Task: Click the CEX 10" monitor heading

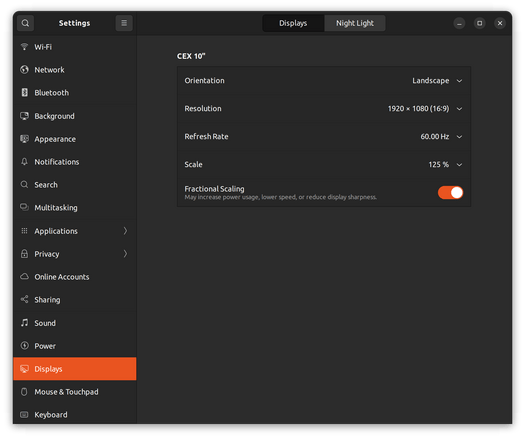Action: tap(191, 56)
